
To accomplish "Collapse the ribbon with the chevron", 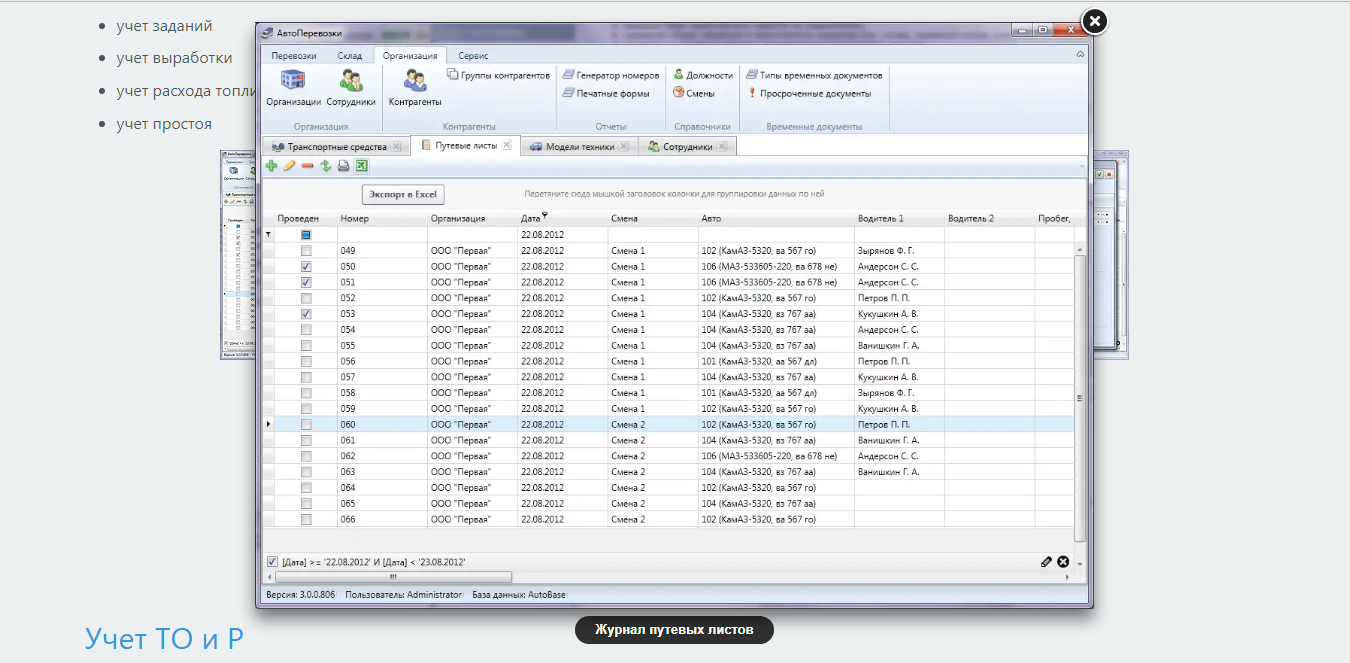I will (1080, 55).
